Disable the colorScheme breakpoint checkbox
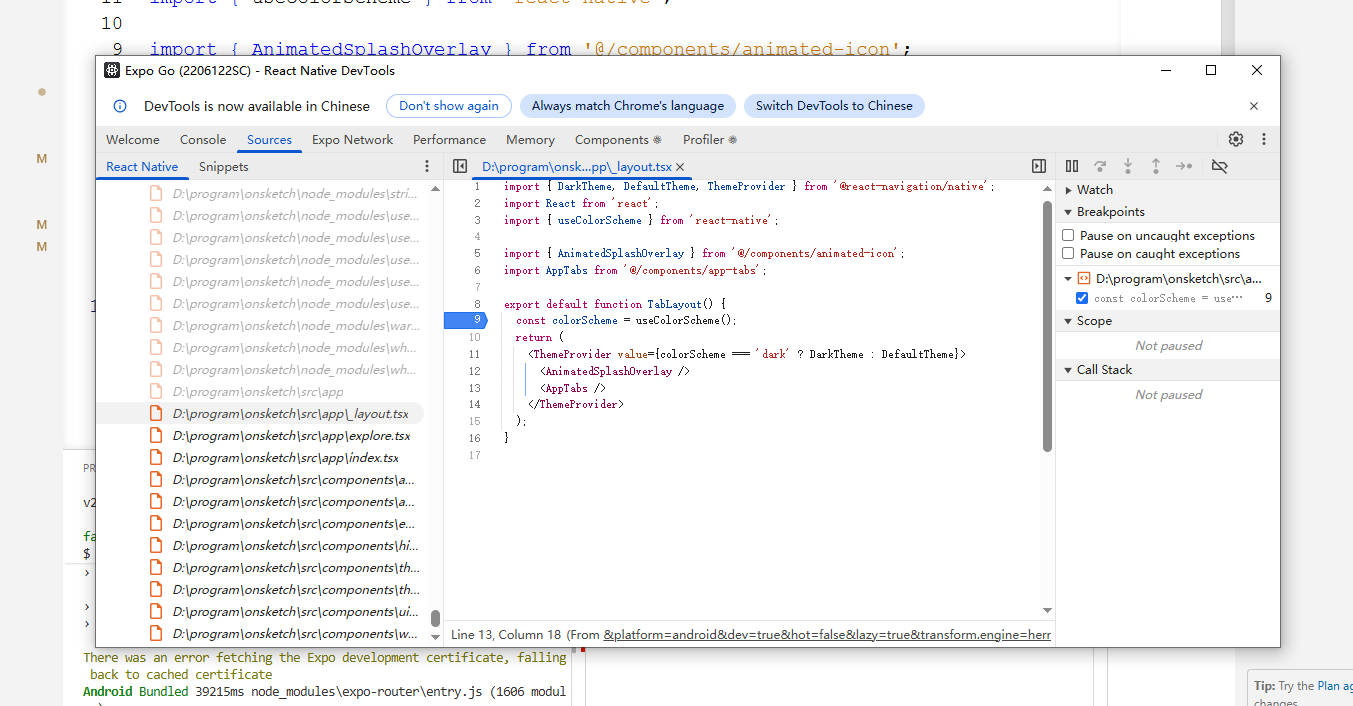1353x706 pixels. [1081, 297]
